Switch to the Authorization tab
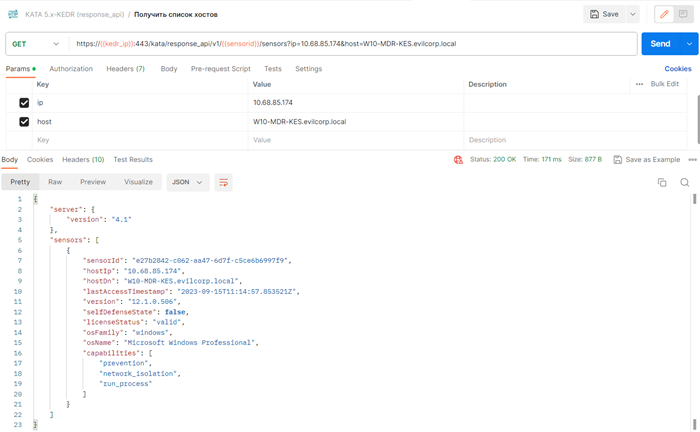Viewport: 700px width, 432px height. point(71,69)
